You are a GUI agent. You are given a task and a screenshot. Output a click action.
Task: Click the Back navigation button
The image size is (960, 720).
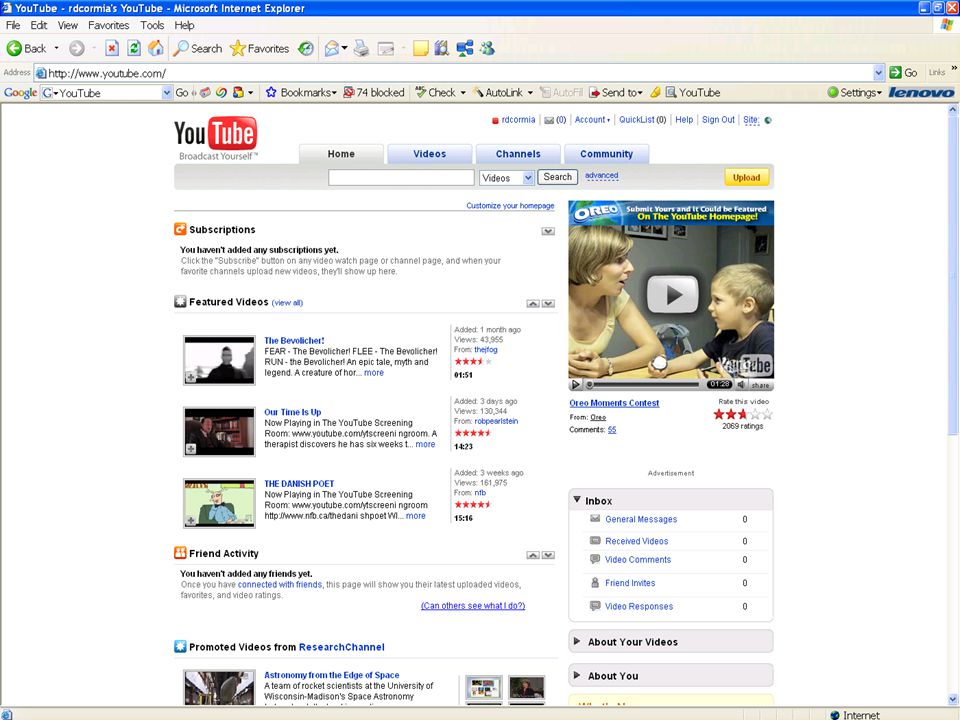(26, 48)
